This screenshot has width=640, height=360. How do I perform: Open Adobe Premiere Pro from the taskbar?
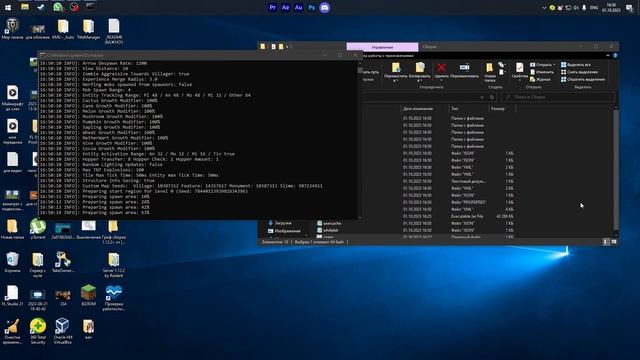pyautogui.click(x=272, y=7)
